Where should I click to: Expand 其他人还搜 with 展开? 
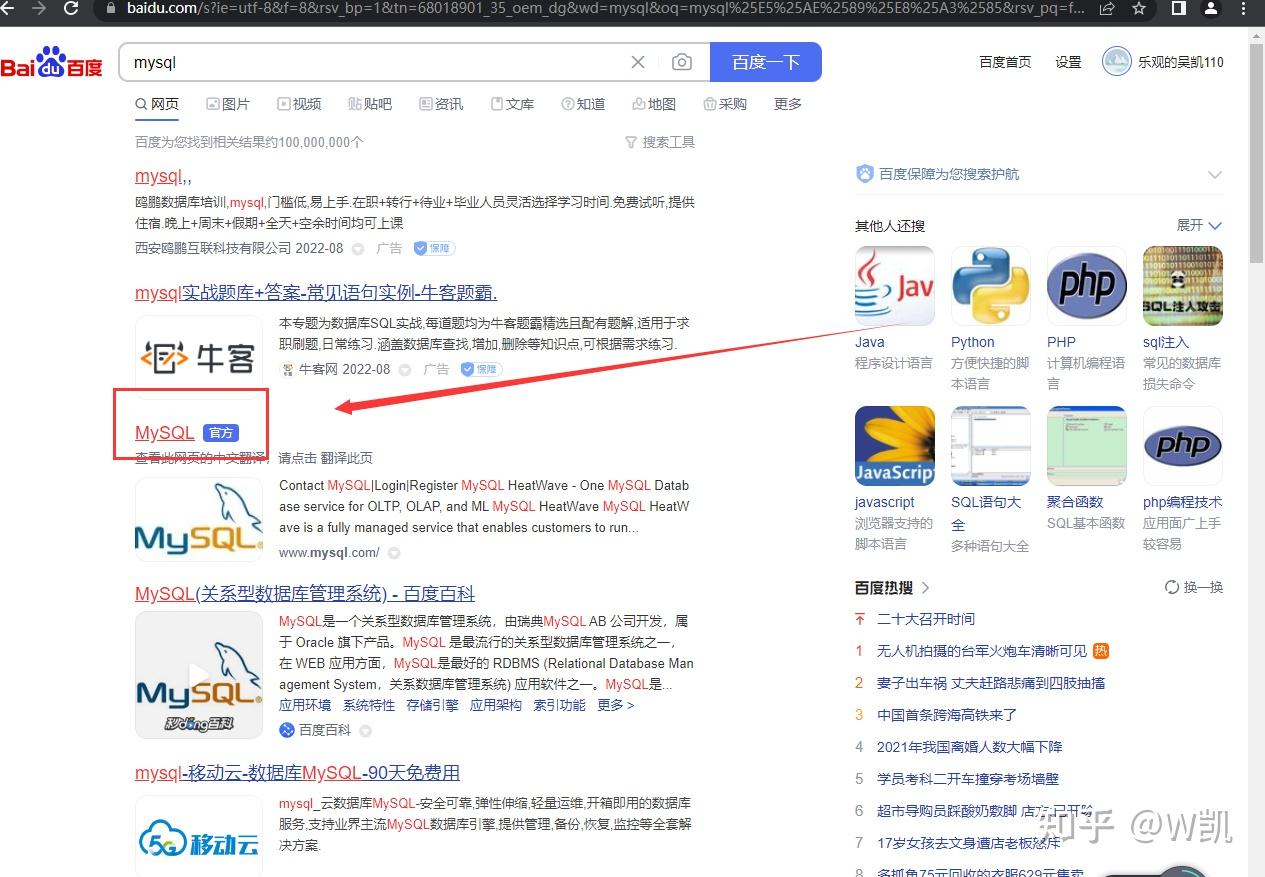[1199, 225]
